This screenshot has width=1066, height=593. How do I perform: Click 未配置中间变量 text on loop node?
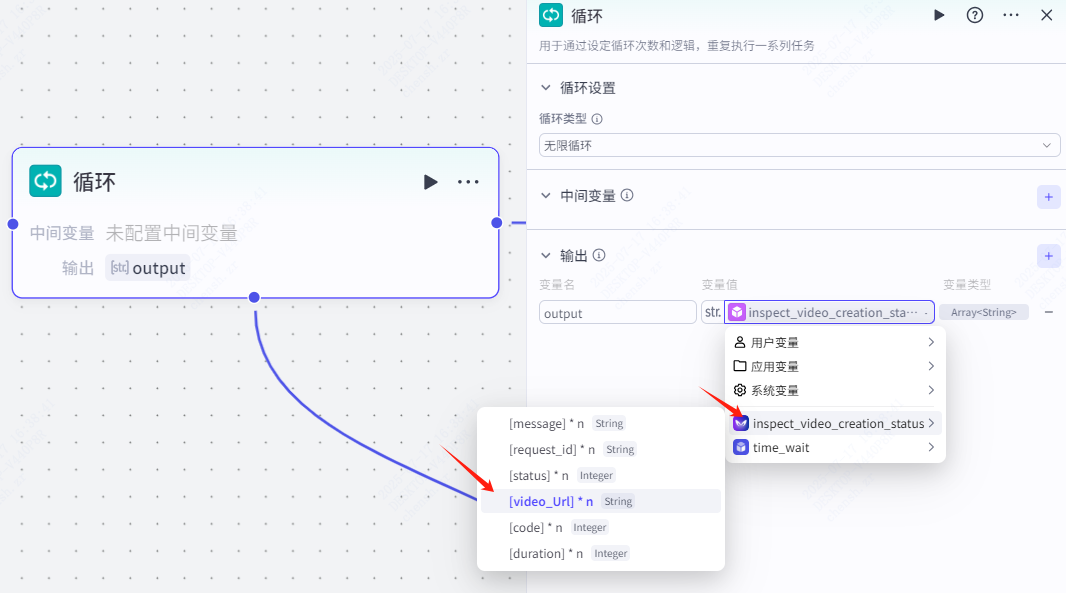(171, 233)
